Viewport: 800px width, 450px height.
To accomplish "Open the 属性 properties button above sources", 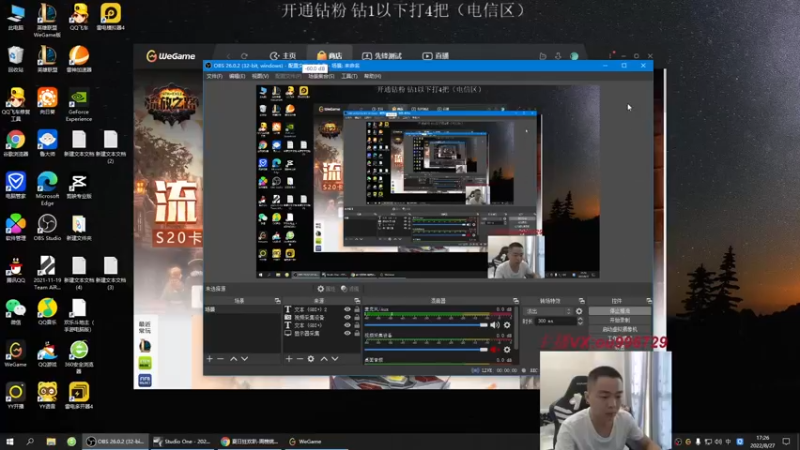I will (326, 289).
